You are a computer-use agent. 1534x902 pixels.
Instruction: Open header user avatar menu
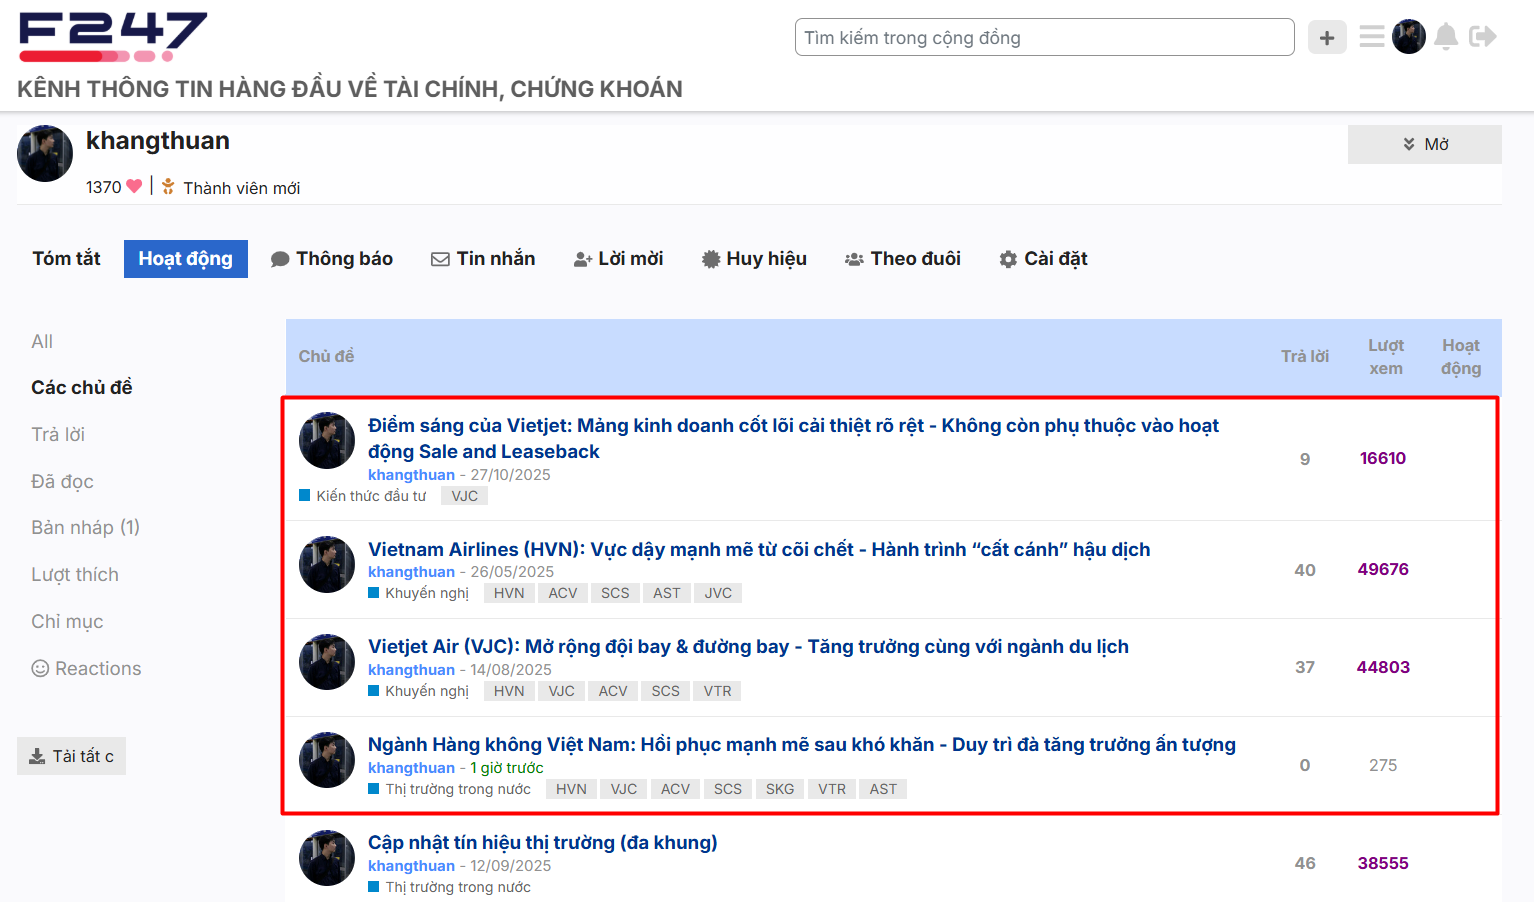[1409, 37]
